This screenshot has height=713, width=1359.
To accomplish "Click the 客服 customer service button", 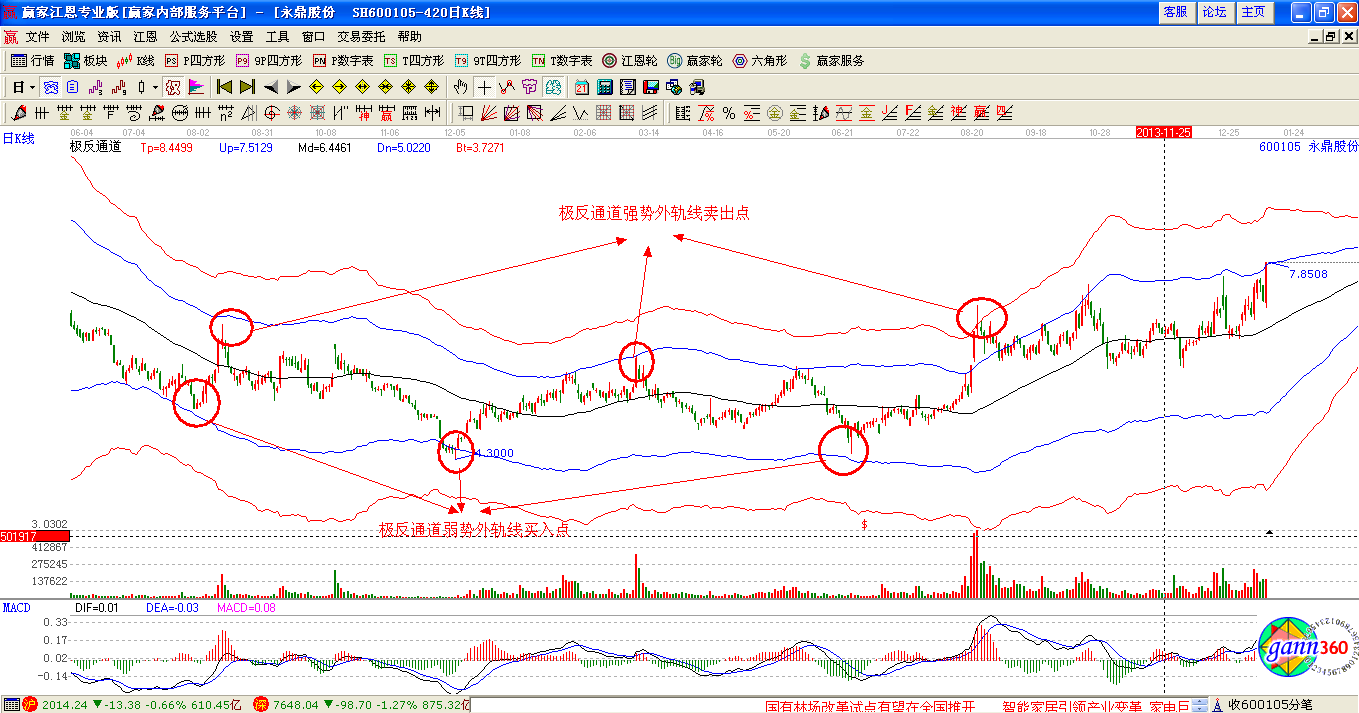I will pos(1175,12).
